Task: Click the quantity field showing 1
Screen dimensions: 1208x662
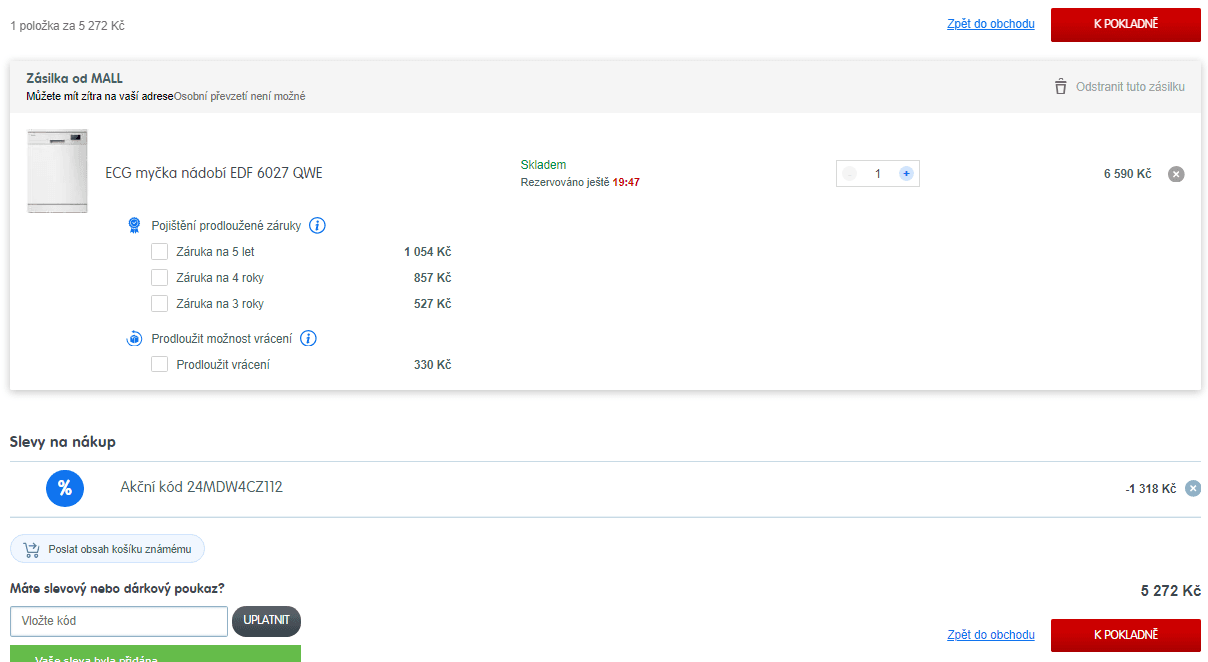Action: pos(878,174)
